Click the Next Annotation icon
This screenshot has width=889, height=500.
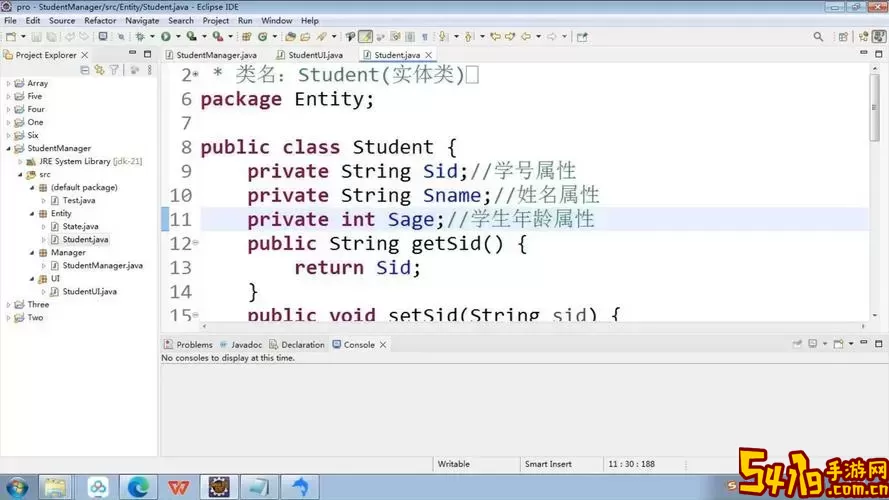point(443,37)
